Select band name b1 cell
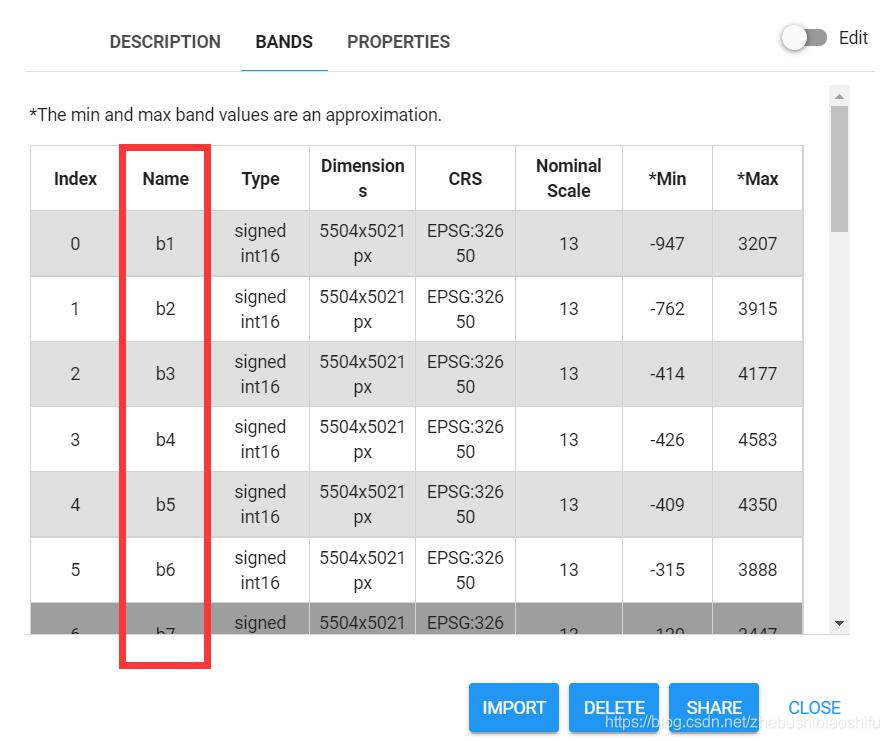Image resolution: width=889 pixels, height=741 pixels. pos(165,244)
